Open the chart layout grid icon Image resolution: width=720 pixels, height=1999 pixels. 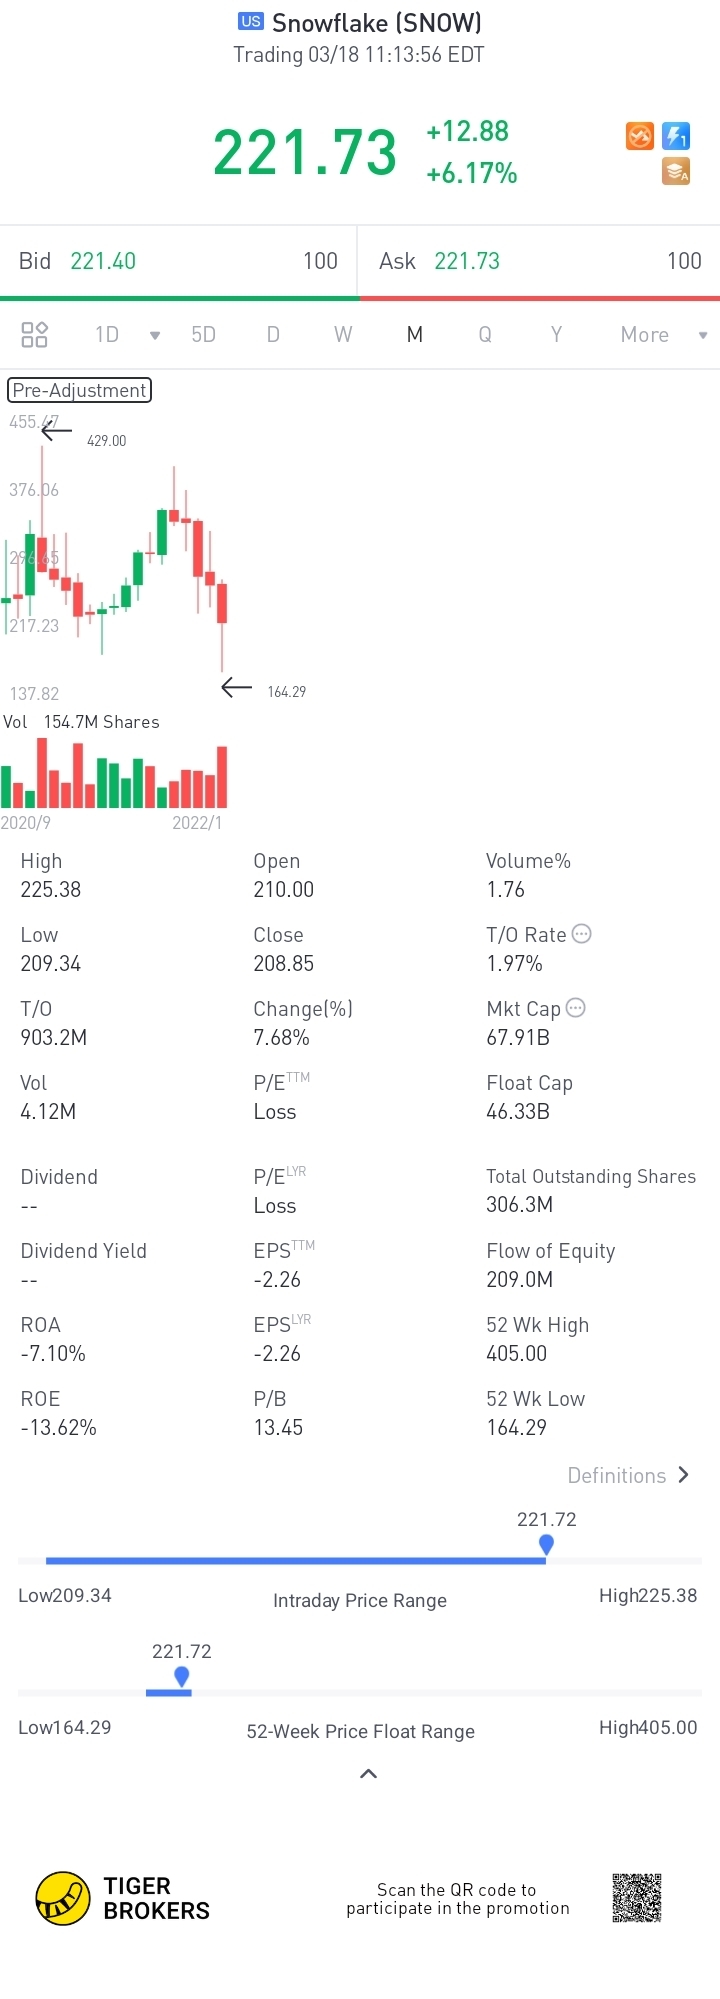[x=35, y=334]
